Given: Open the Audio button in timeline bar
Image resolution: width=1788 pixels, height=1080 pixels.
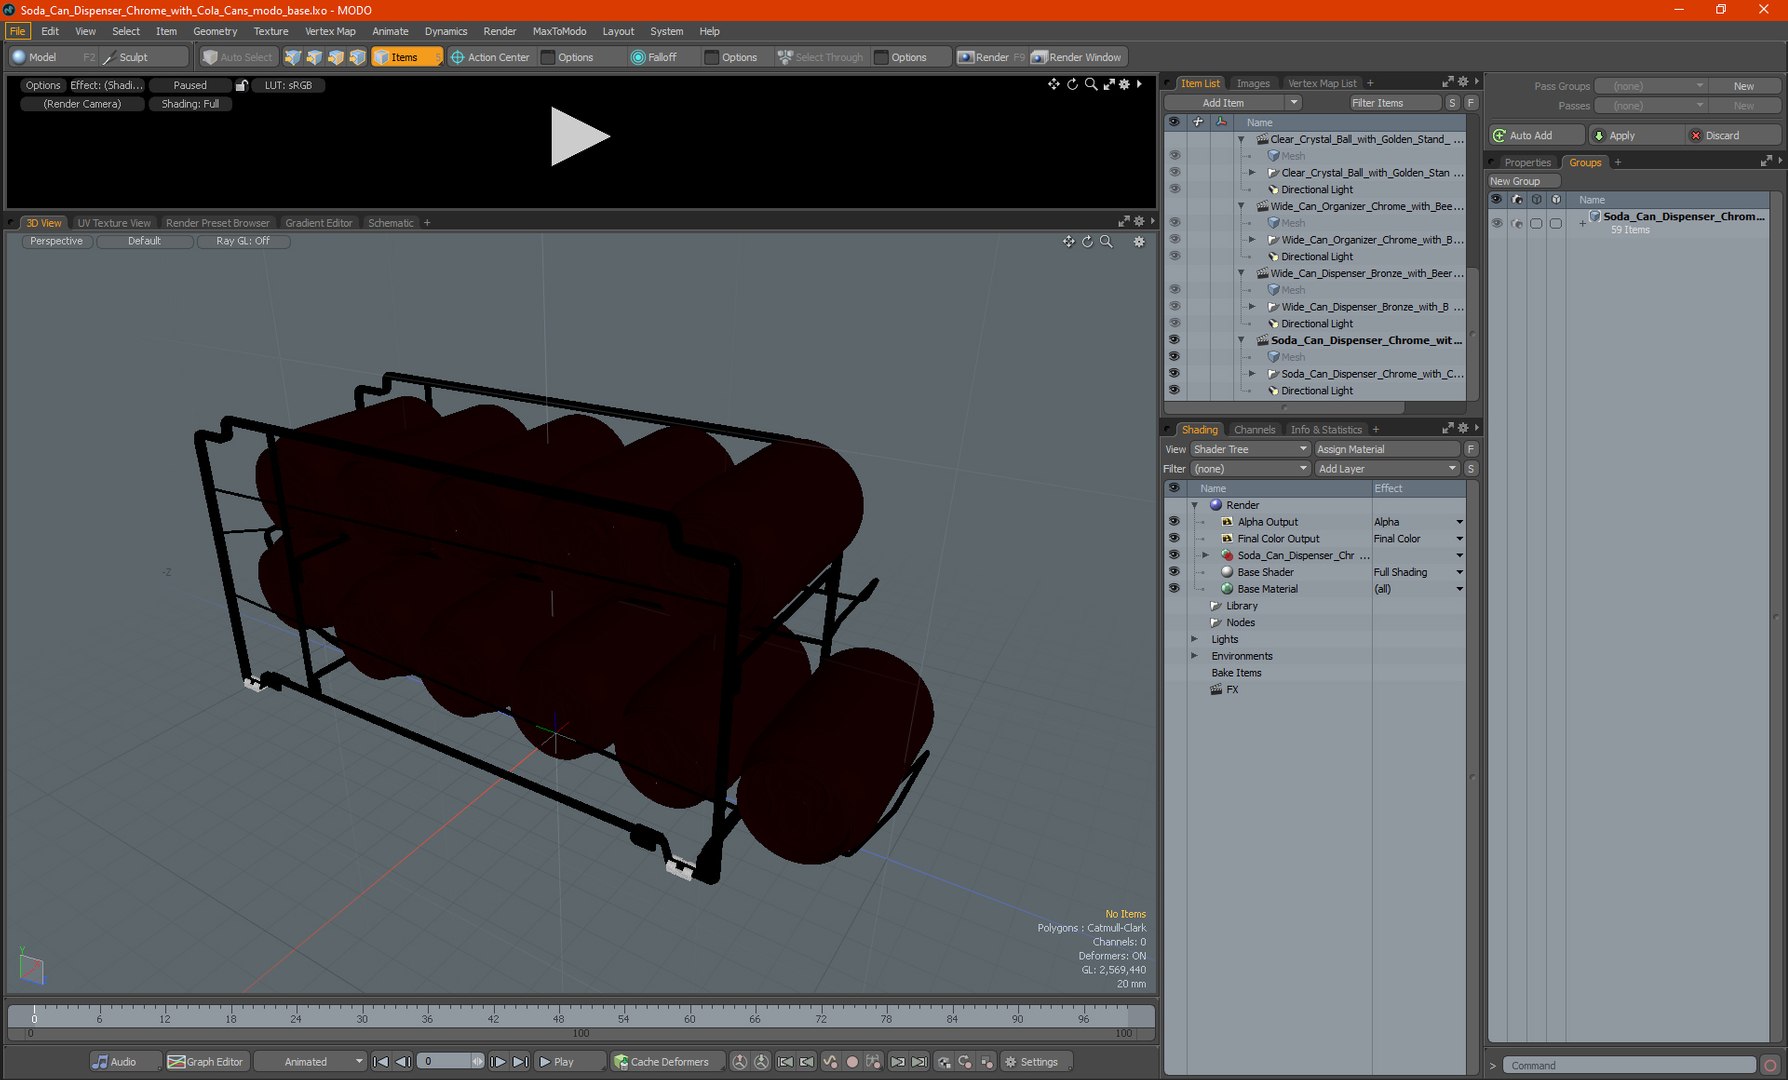Looking at the screenshot, I should pos(124,1061).
